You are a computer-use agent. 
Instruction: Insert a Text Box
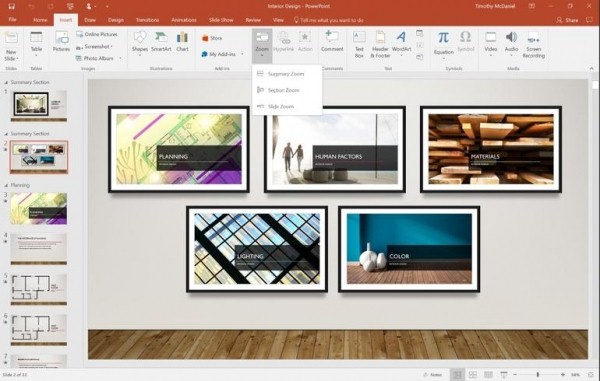point(359,45)
